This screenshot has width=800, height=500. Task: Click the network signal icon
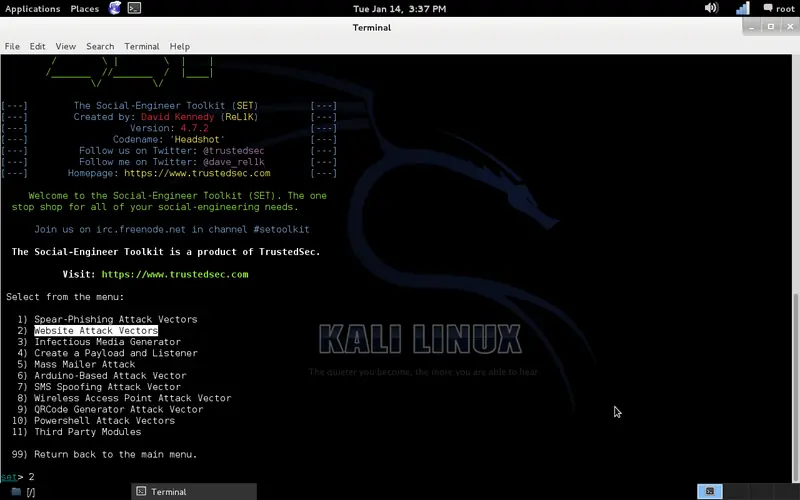pos(743,8)
